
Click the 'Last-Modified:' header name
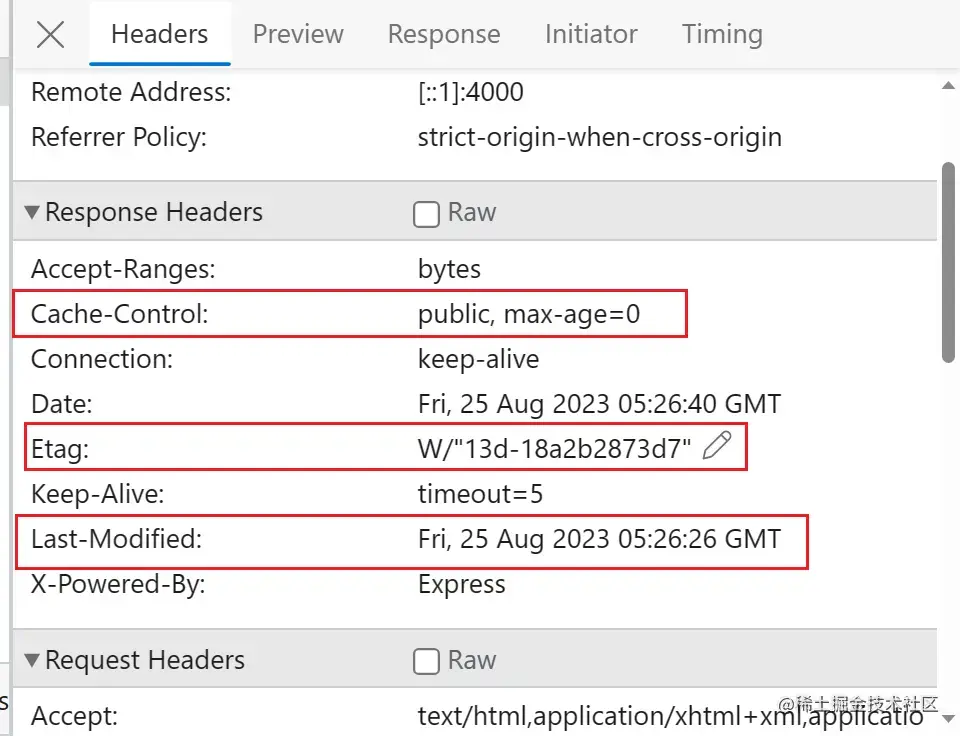click(x=116, y=539)
